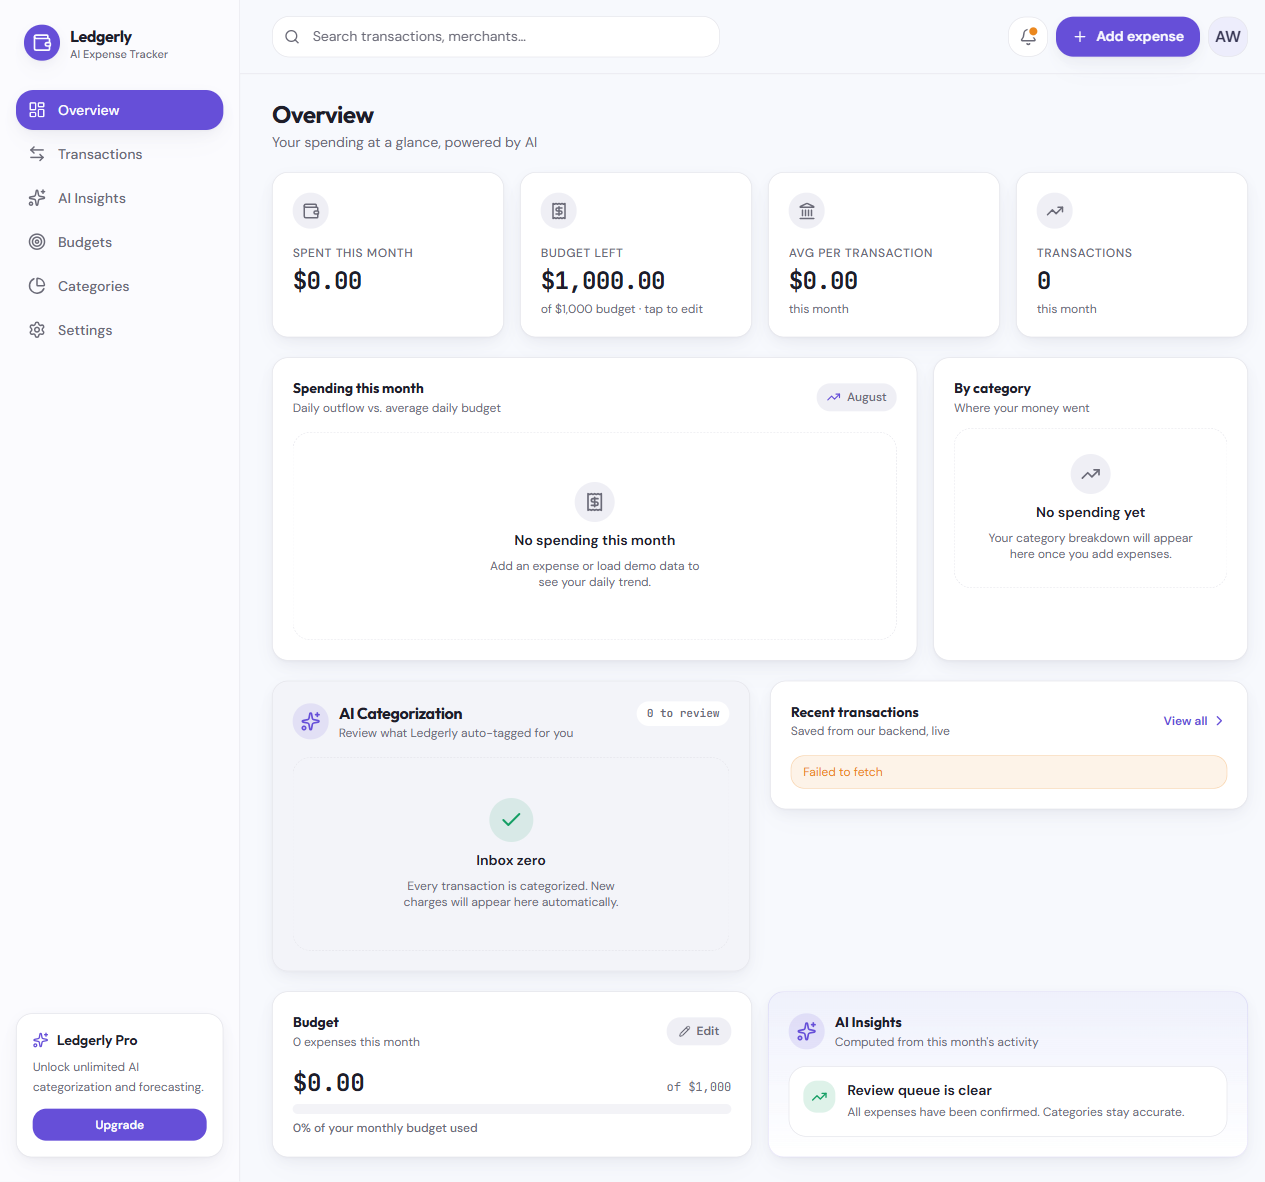1265x1182 pixels.
Task: Tap the Budget Left card to edit
Action: point(636,255)
